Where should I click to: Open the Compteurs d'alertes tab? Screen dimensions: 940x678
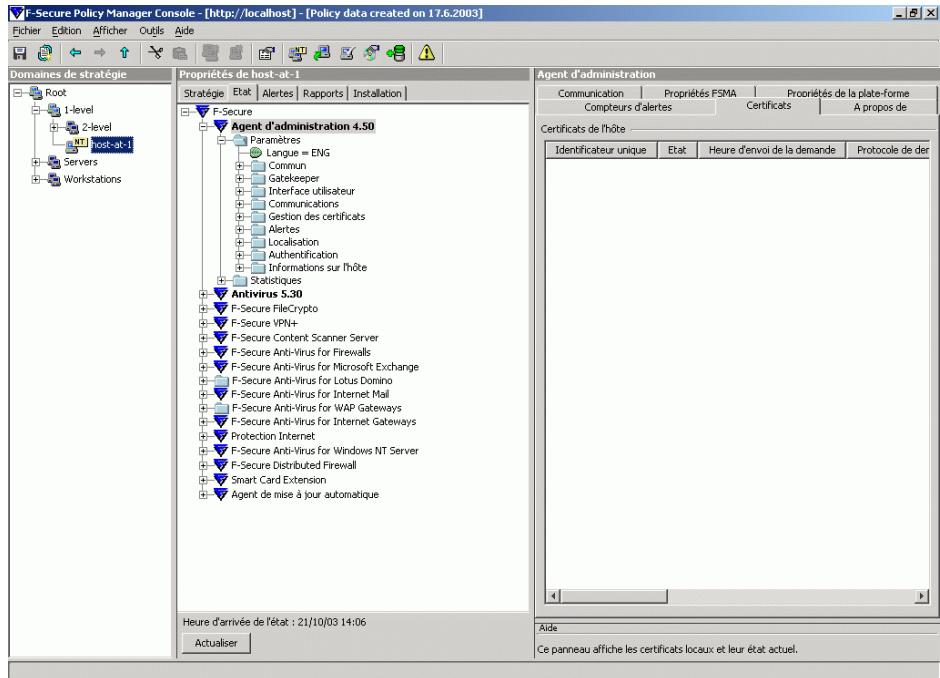click(628, 107)
